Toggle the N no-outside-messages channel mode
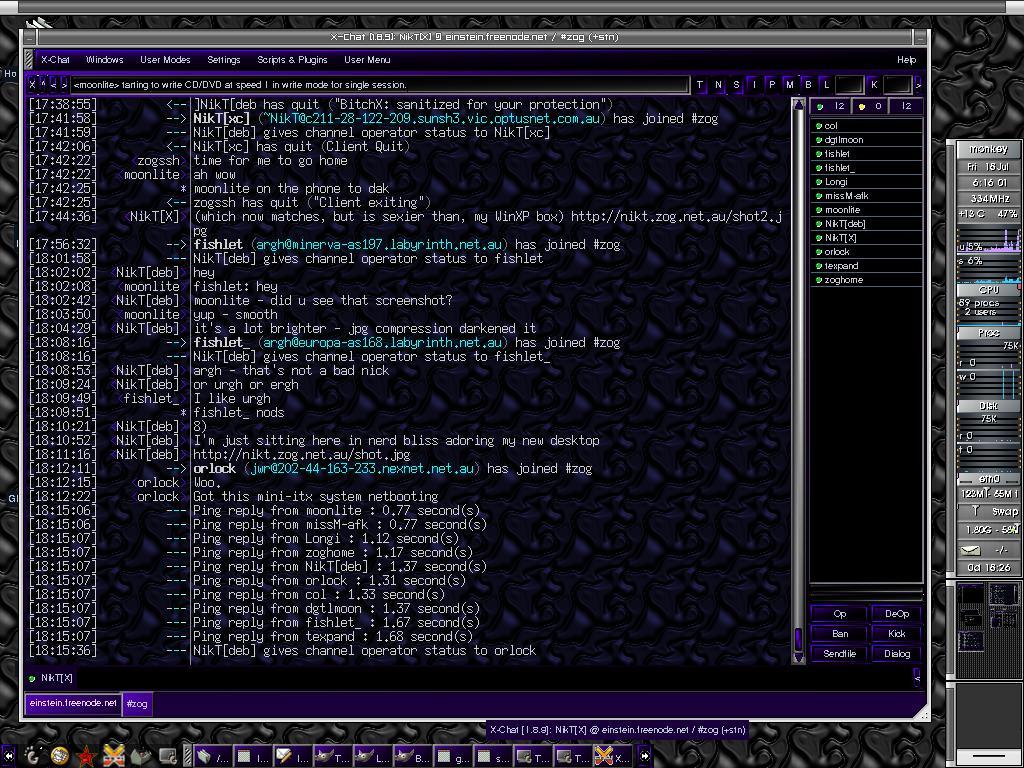Image resolution: width=1024 pixels, height=768 pixels. (x=718, y=85)
